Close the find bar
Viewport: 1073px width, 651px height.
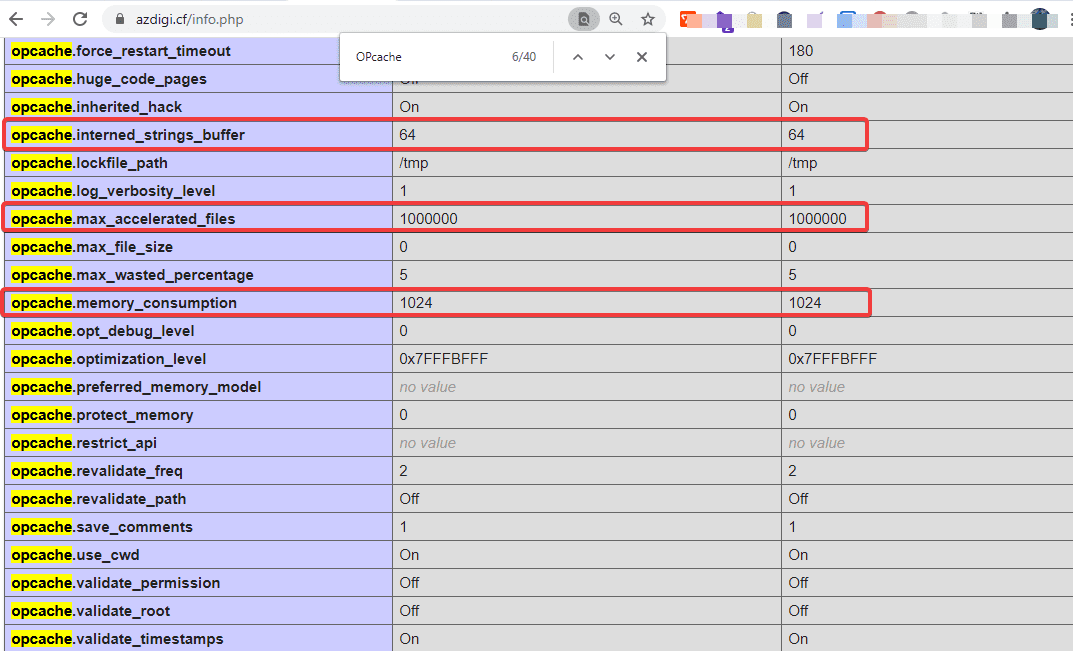click(642, 57)
